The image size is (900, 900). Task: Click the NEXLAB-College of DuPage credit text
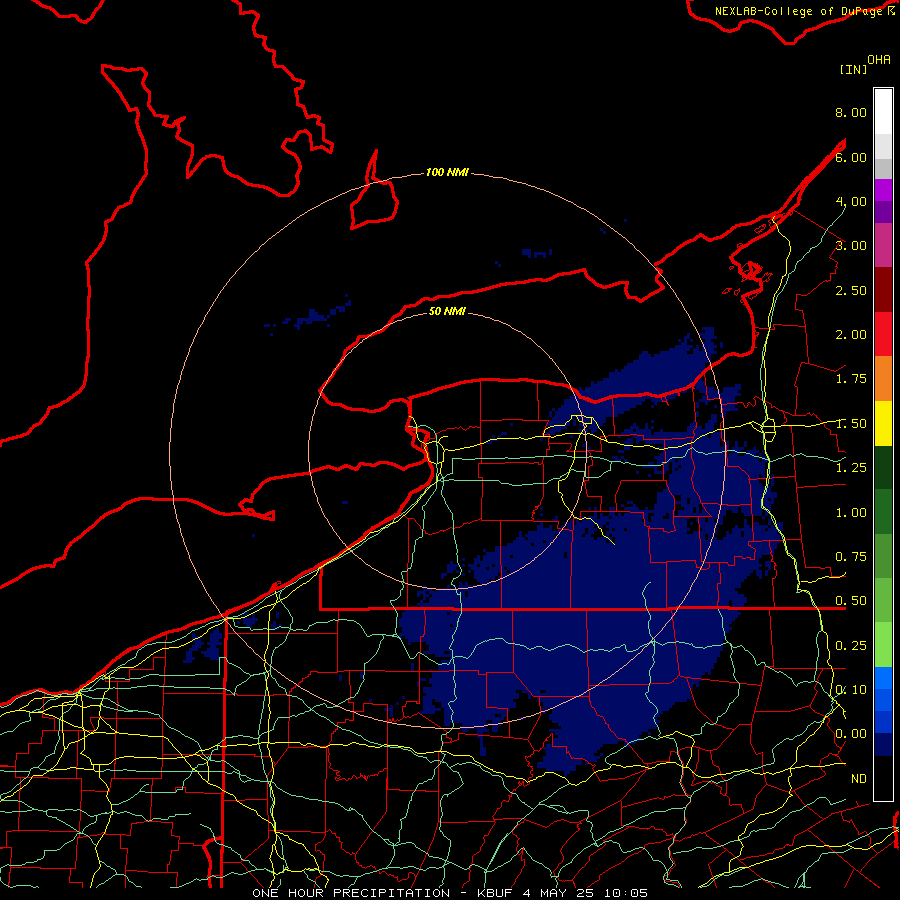pyautogui.click(x=804, y=11)
